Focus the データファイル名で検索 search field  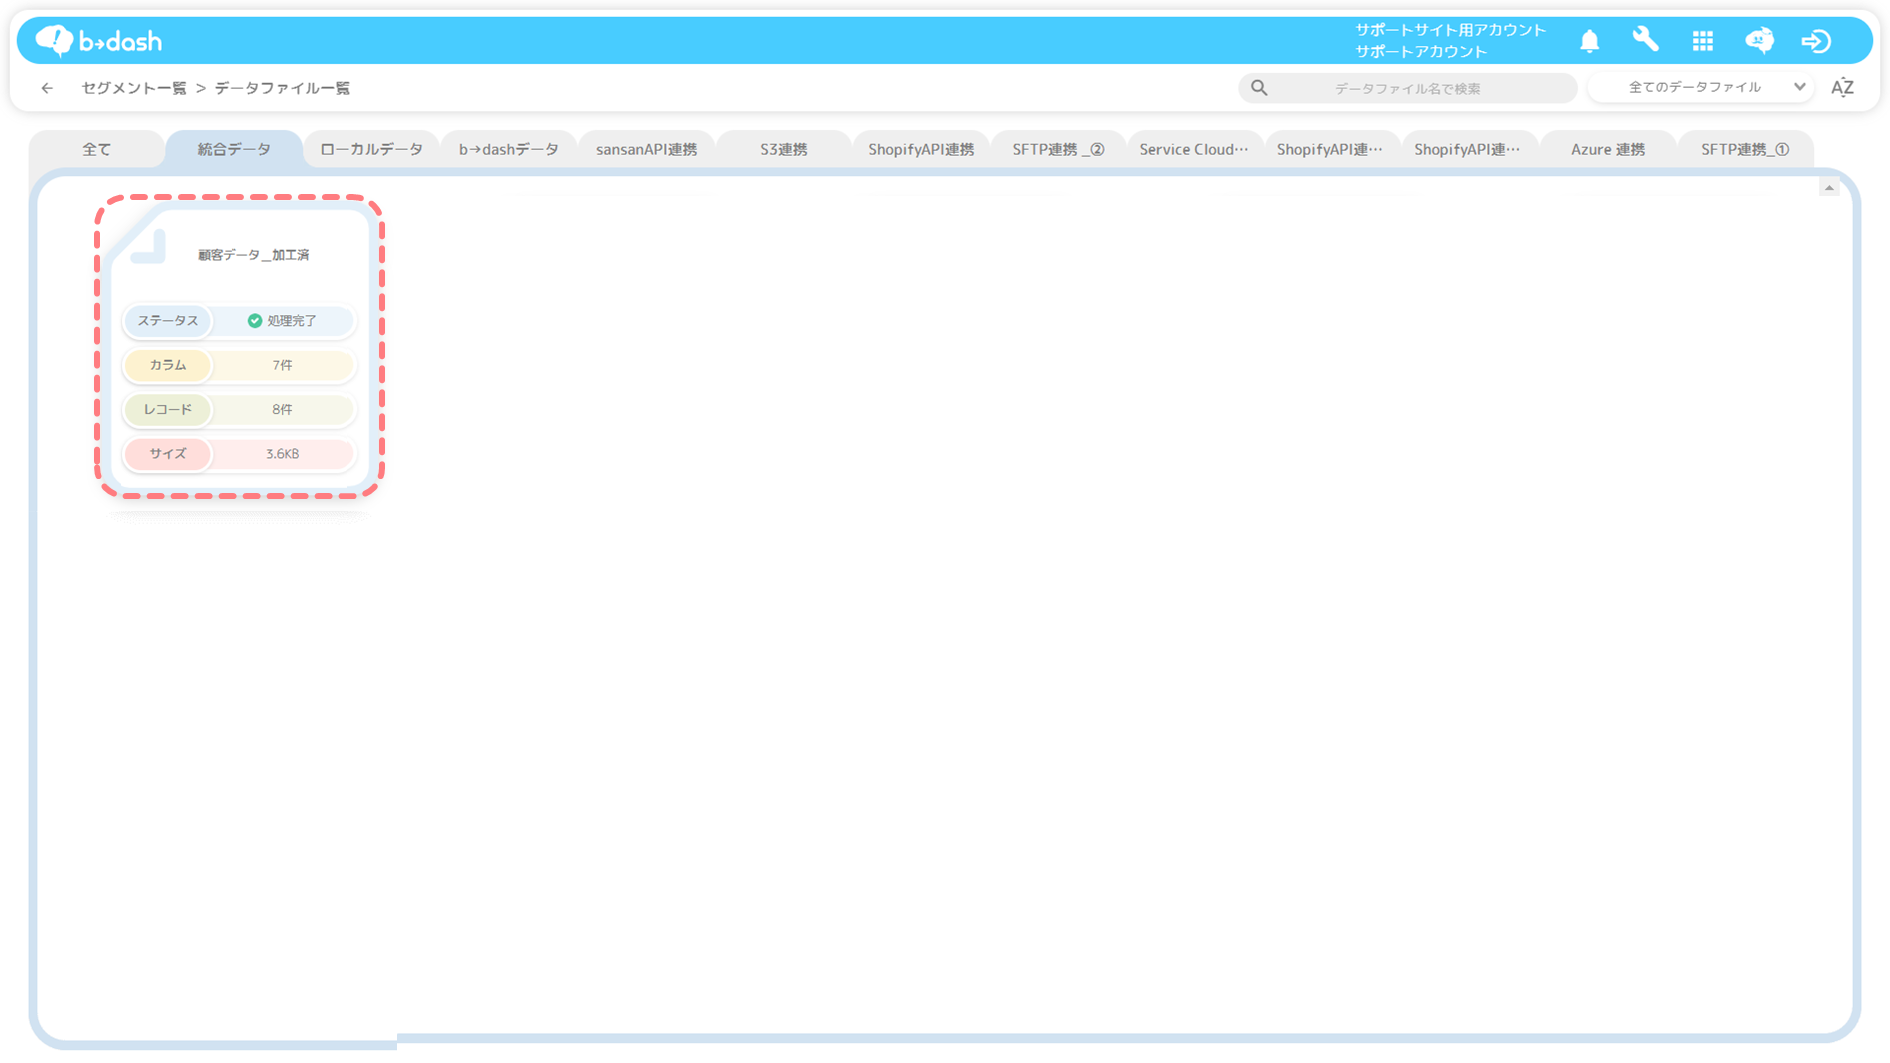click(x=1407, y=88)
